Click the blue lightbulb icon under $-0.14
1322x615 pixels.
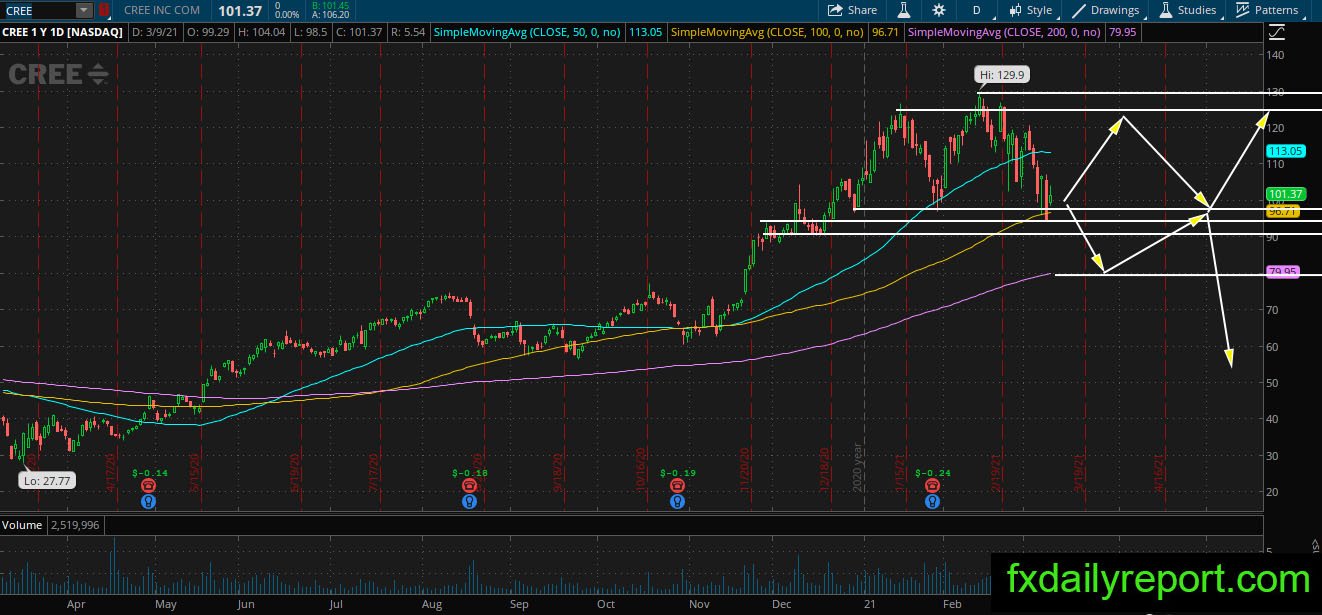tap(148, 501)
